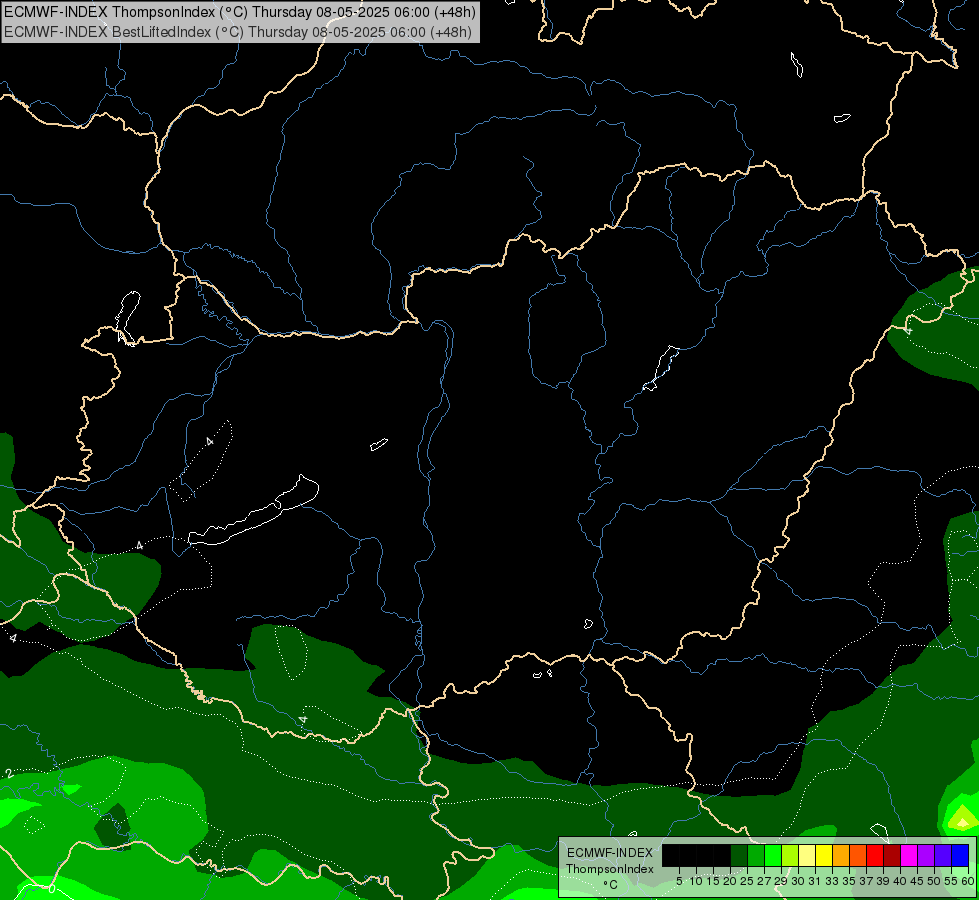Click legend tick value 60

tap(968, 881)
